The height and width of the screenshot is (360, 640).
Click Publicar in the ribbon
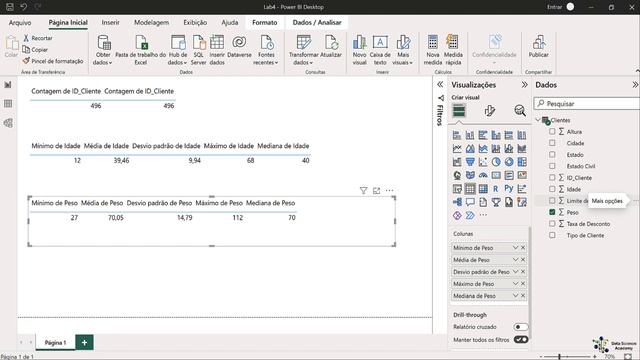(538, 46)
